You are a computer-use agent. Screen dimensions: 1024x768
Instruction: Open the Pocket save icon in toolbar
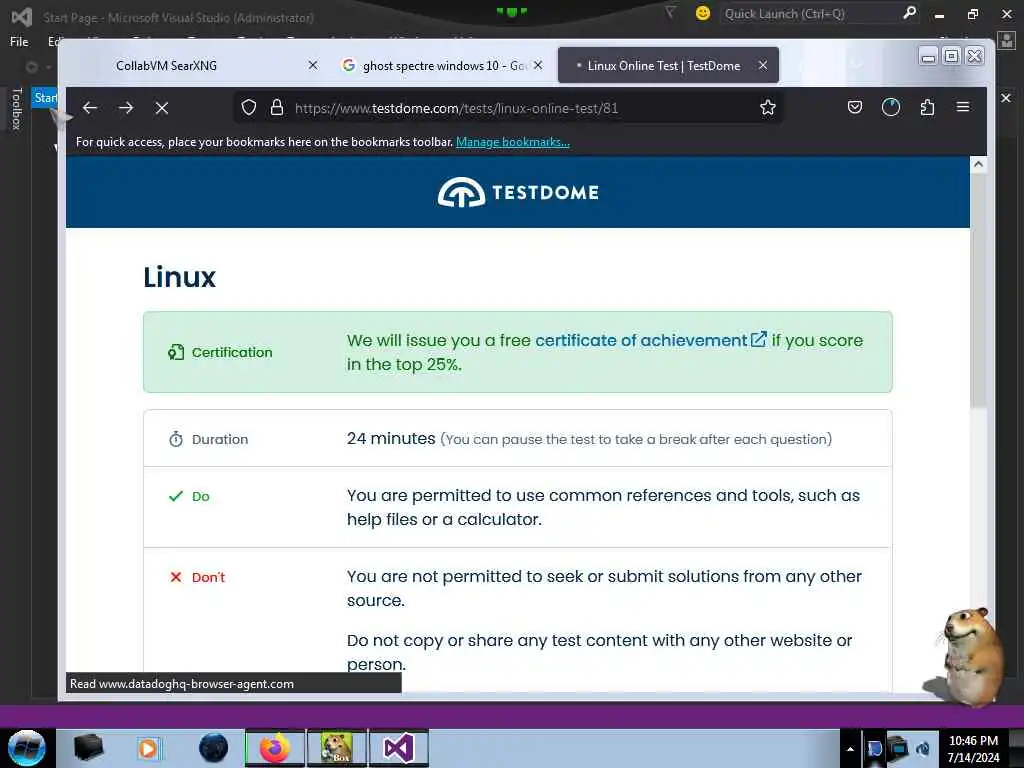(855, 107)
